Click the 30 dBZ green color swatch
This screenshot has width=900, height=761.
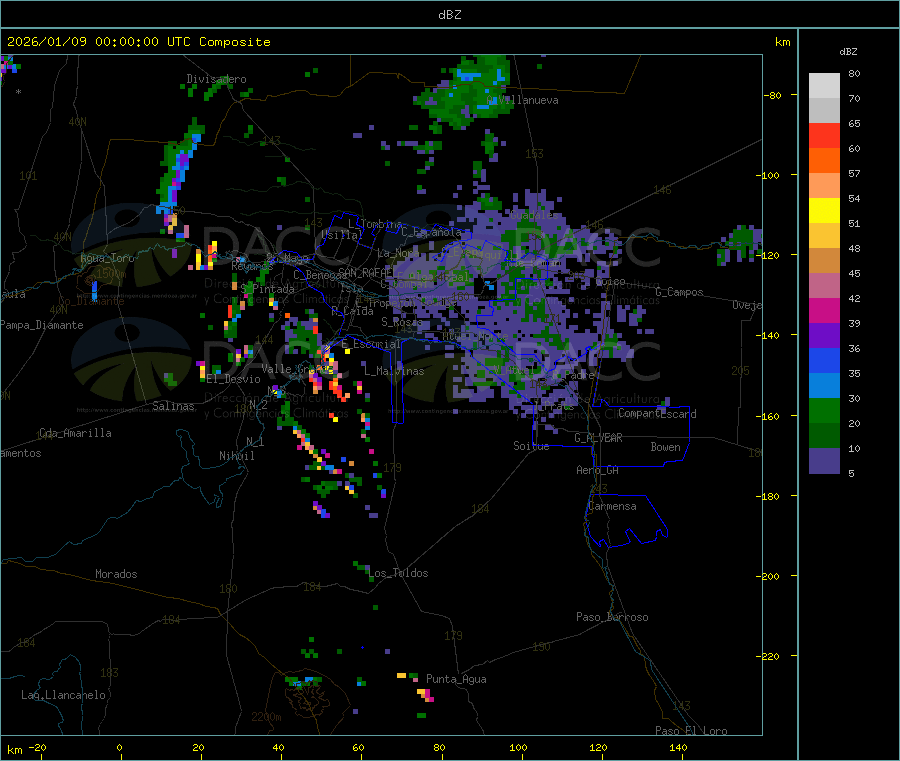(824, 411)
